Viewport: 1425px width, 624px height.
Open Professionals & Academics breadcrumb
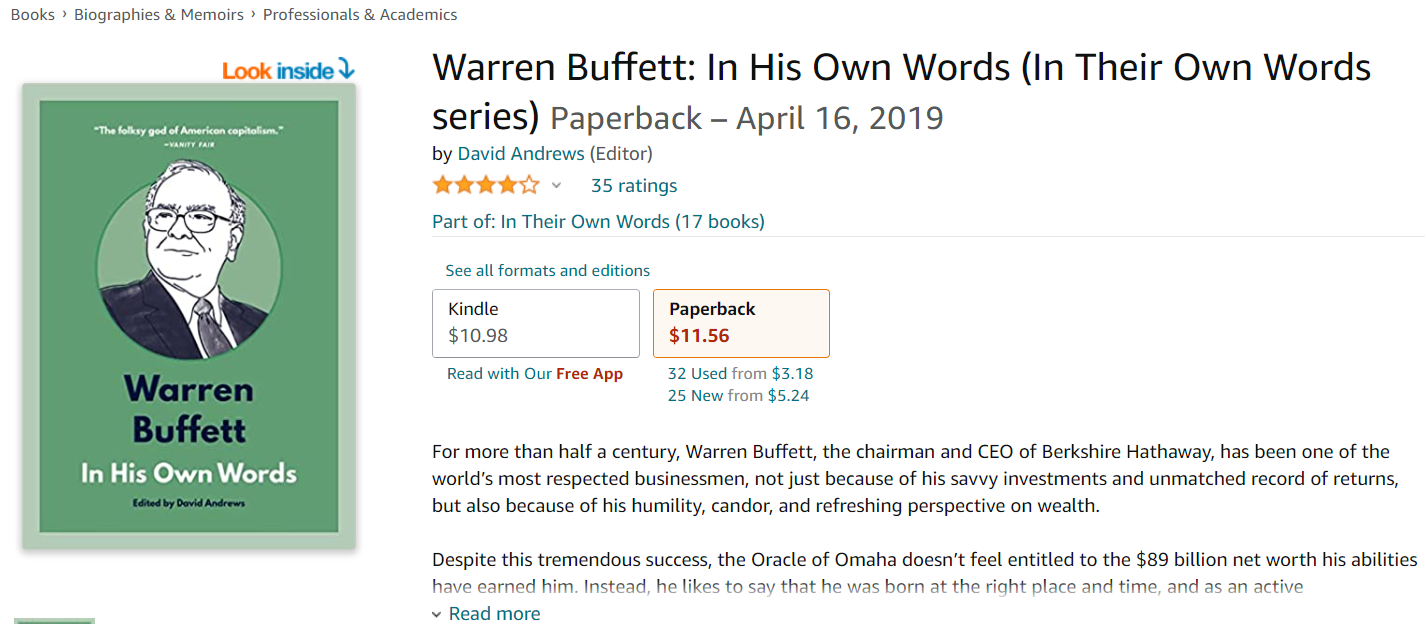(360, 15)
